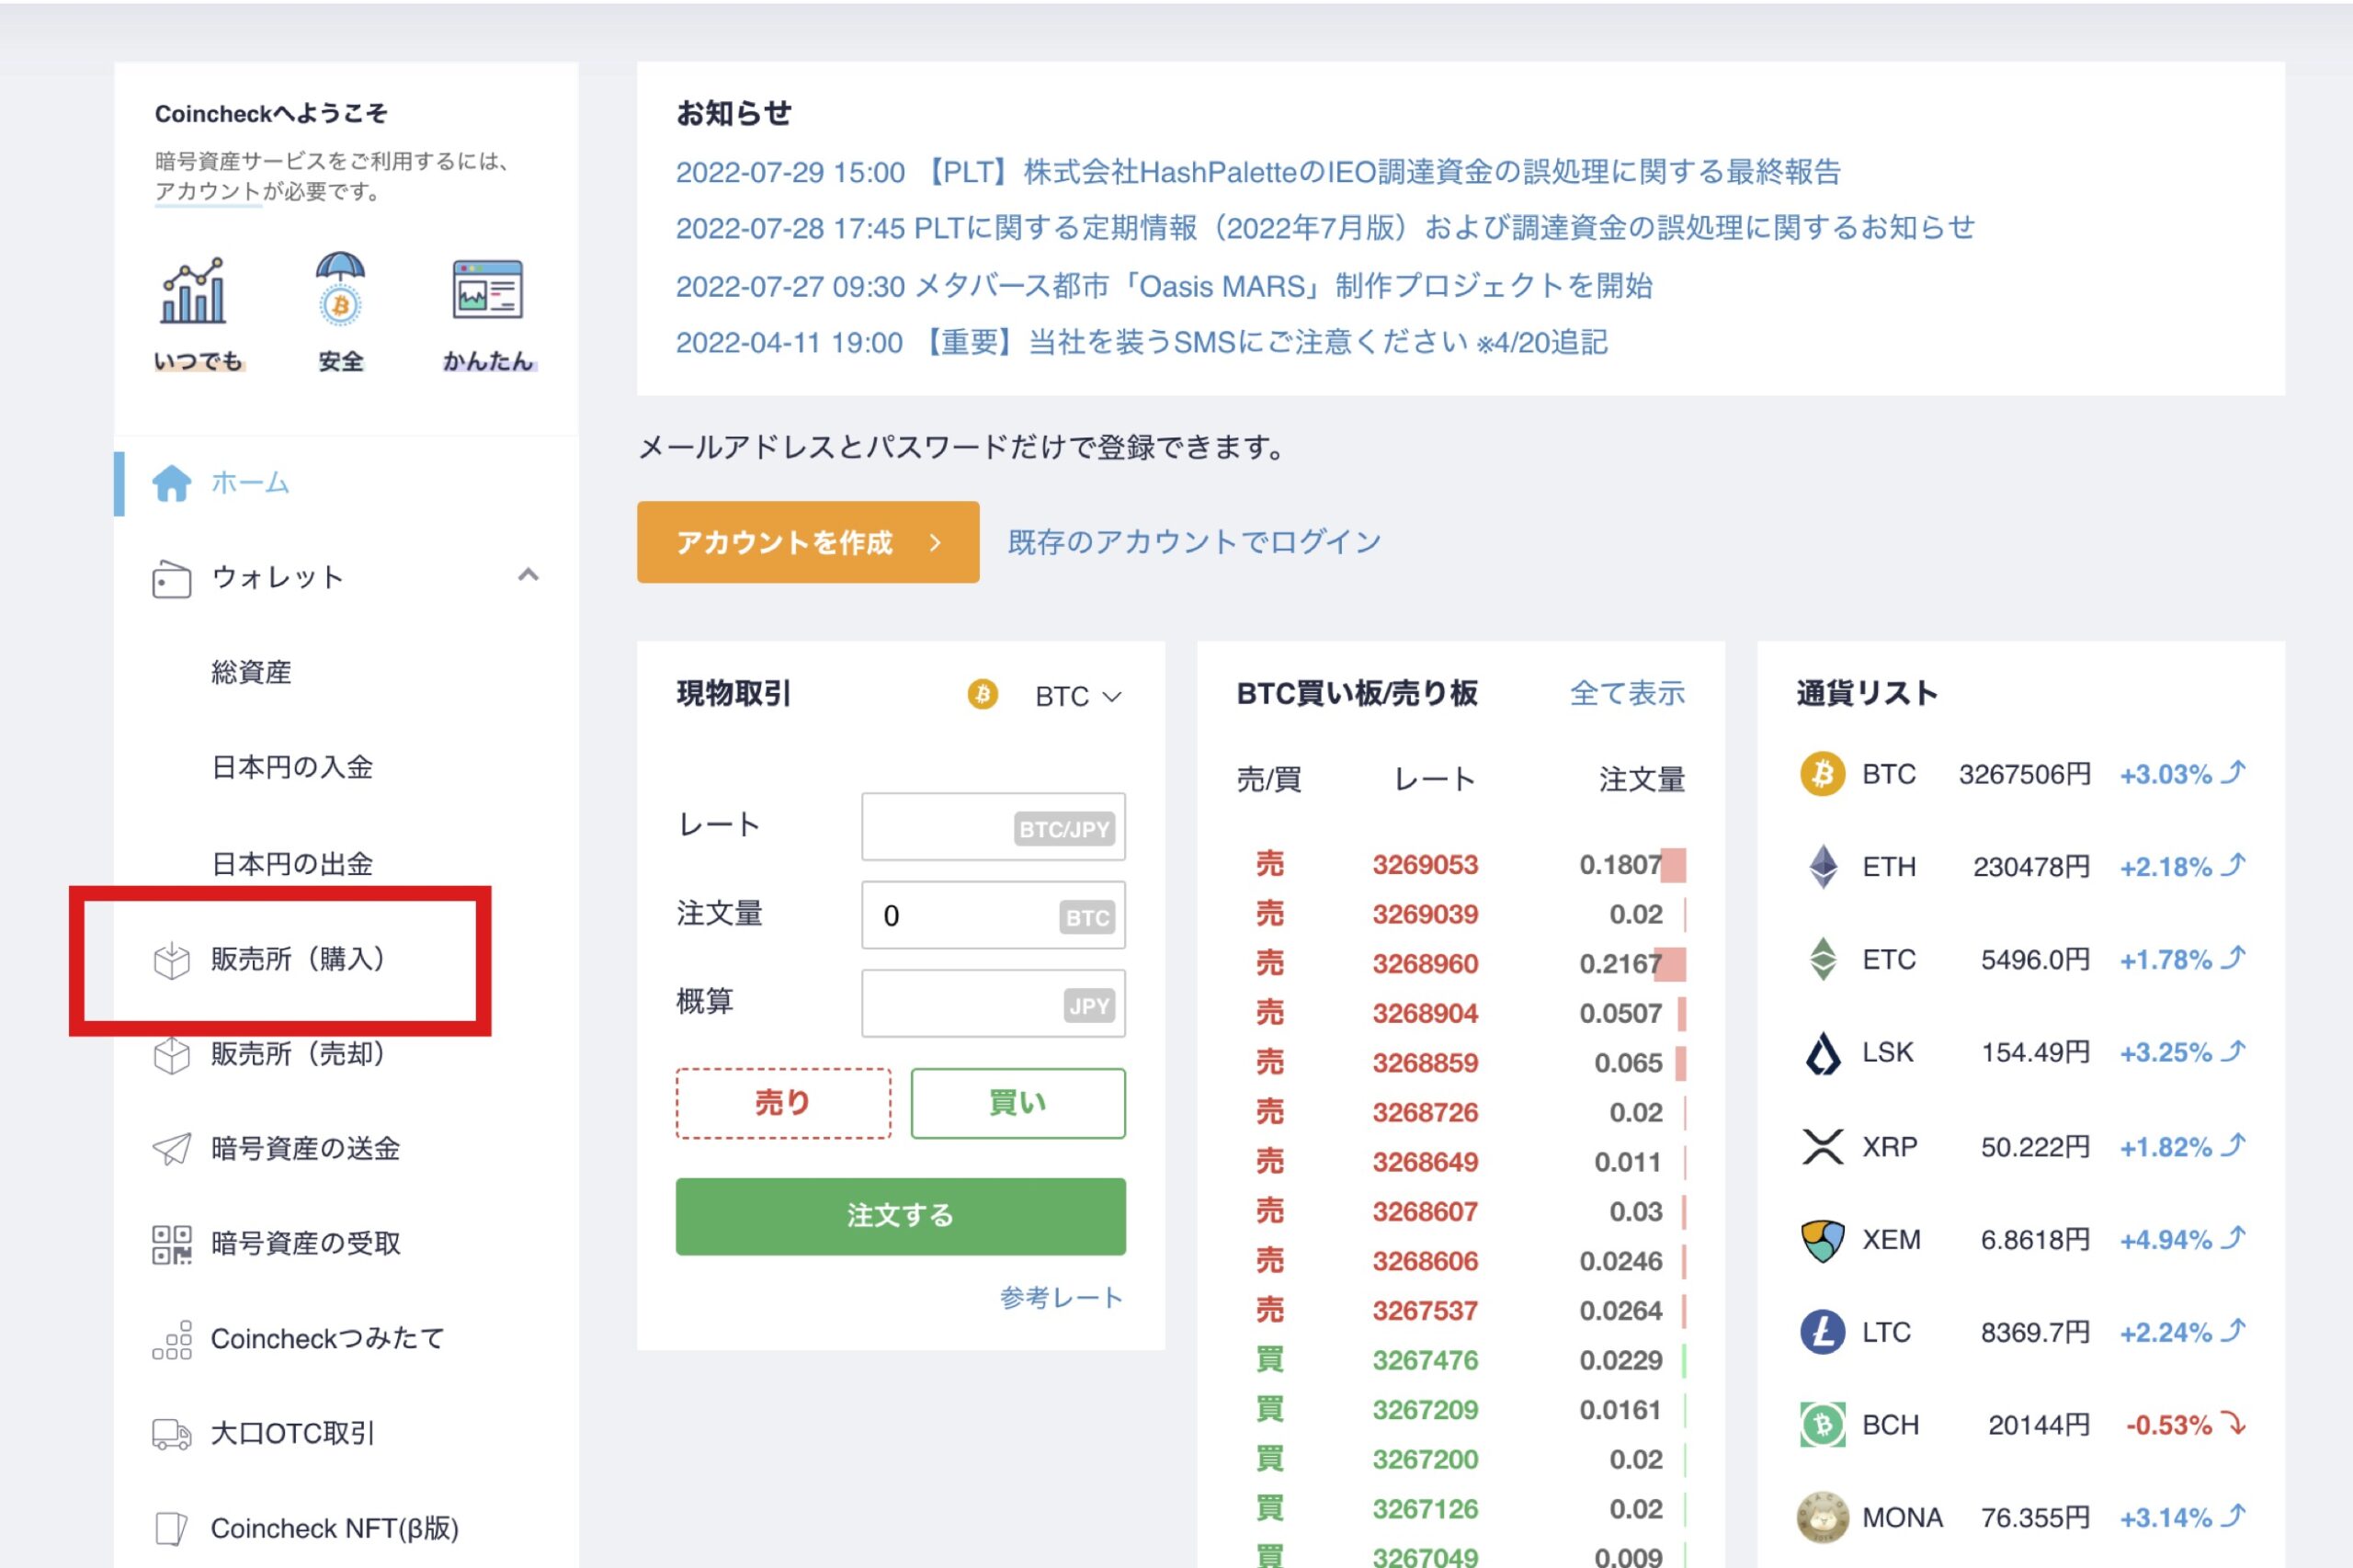This screenshot has width=2353, height=1568.
Task: Open 全て表示 in the BTC order book
Action: point(1628,692)
